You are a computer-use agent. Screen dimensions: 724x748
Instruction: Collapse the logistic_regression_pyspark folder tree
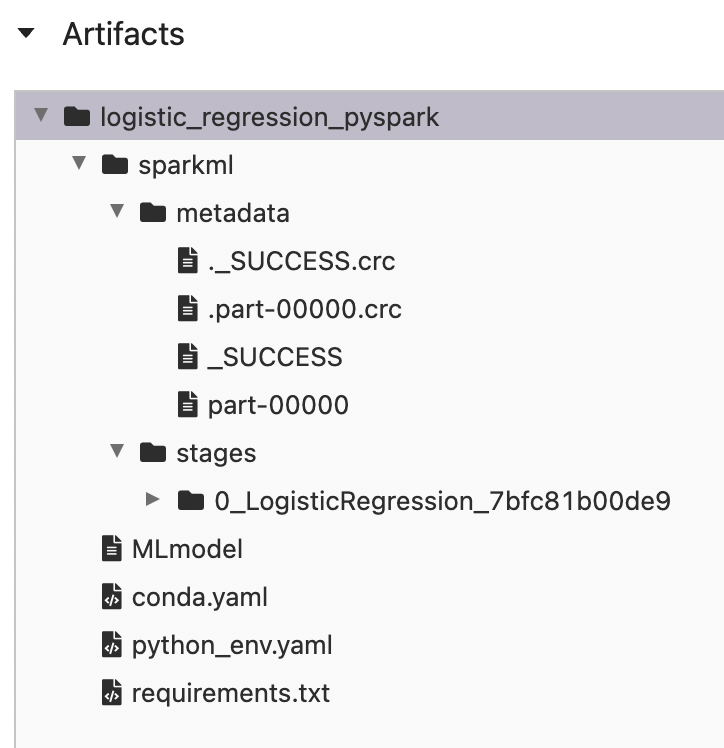pos(41,116)
